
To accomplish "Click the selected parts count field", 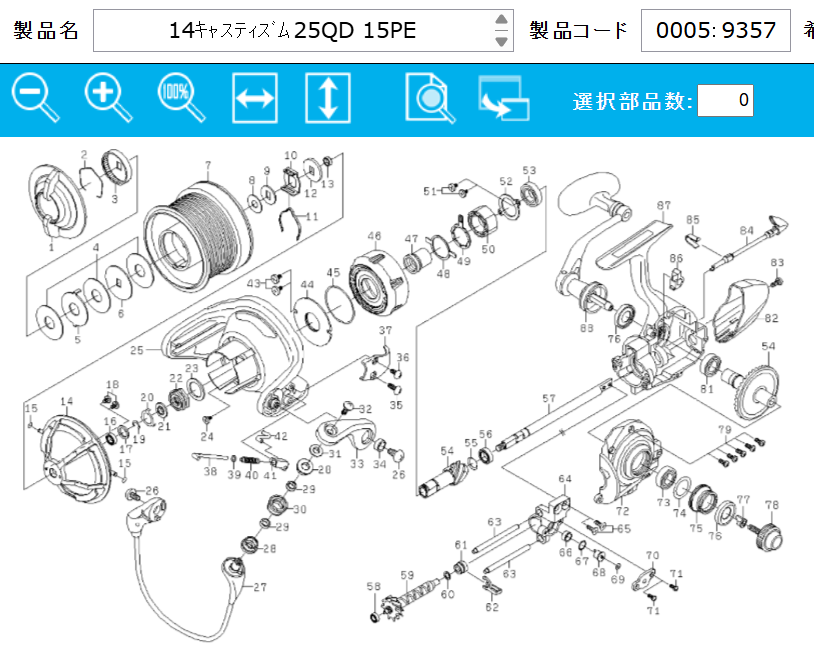I will pyautogui.click(x=725, y=100).
